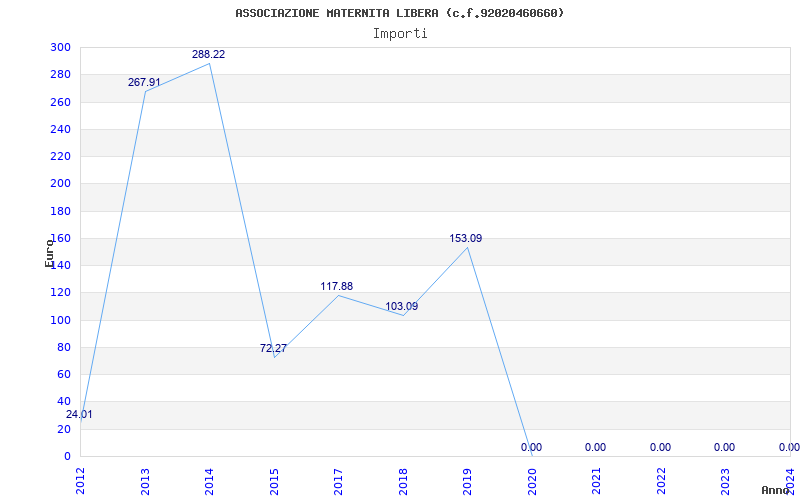
Task: Click the 2014 x-axis year label
Action: (x=210, y=481)
